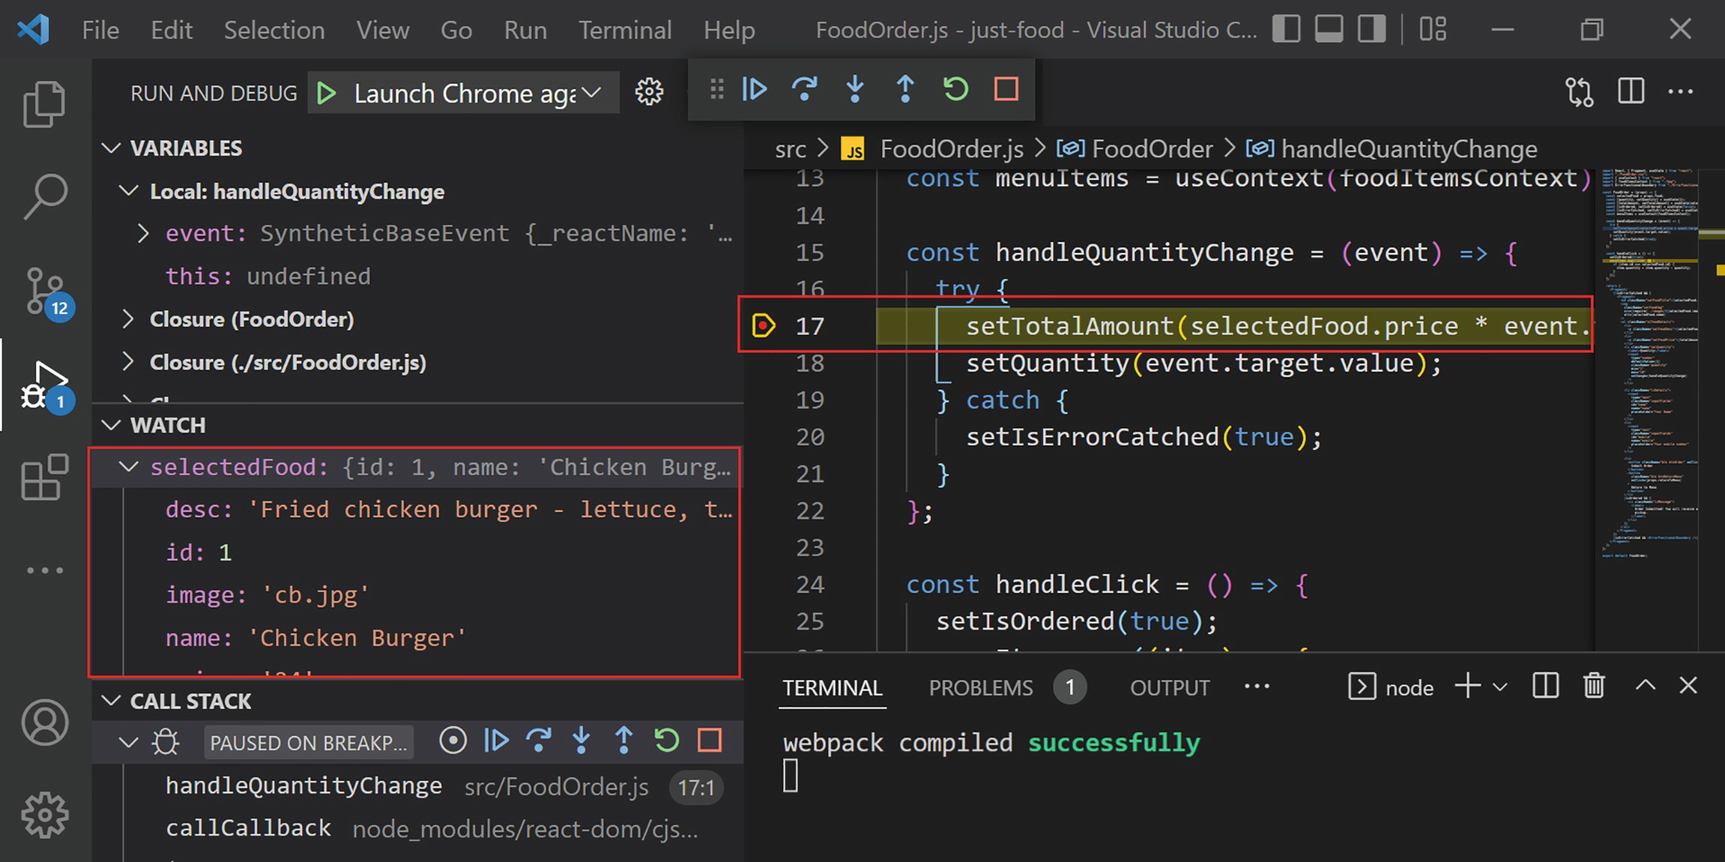Click Continue in the floating debug toolbar
1725x862 pixels.
click(x=755, y=90)
